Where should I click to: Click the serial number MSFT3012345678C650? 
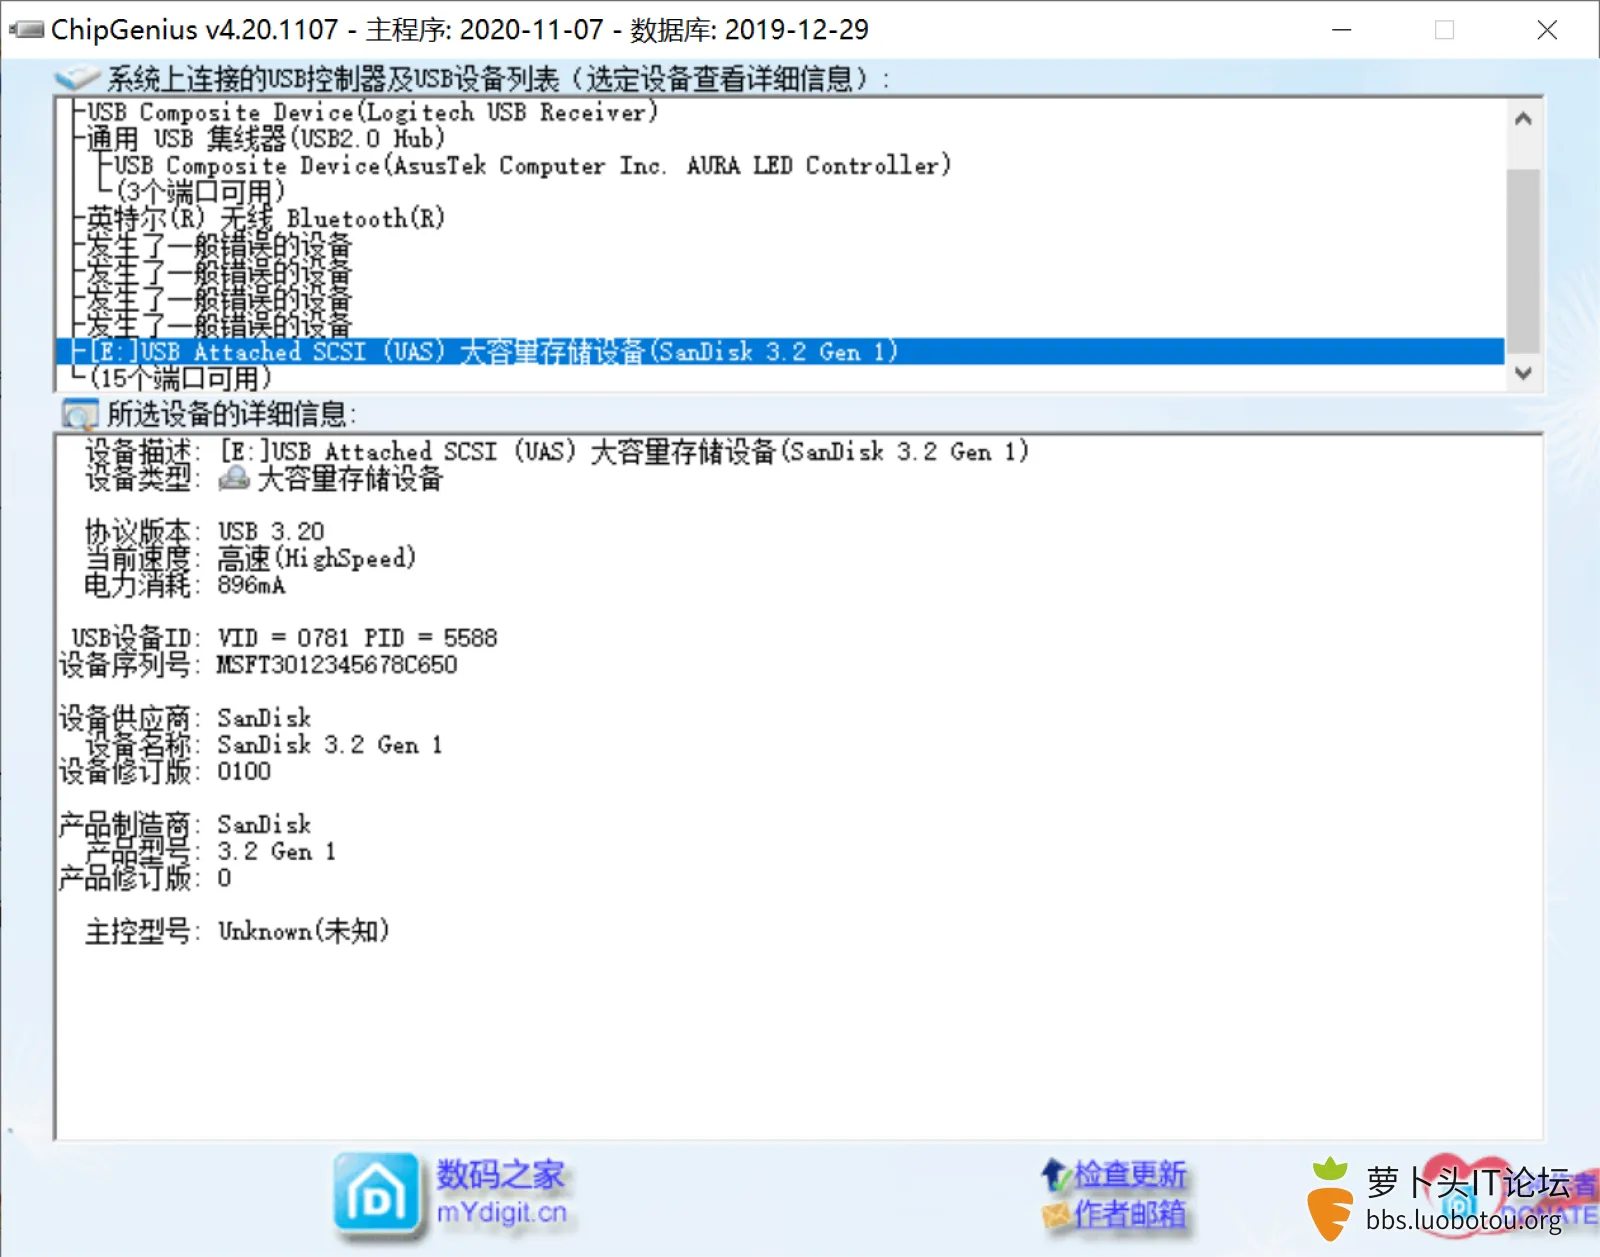pos(337,665)
